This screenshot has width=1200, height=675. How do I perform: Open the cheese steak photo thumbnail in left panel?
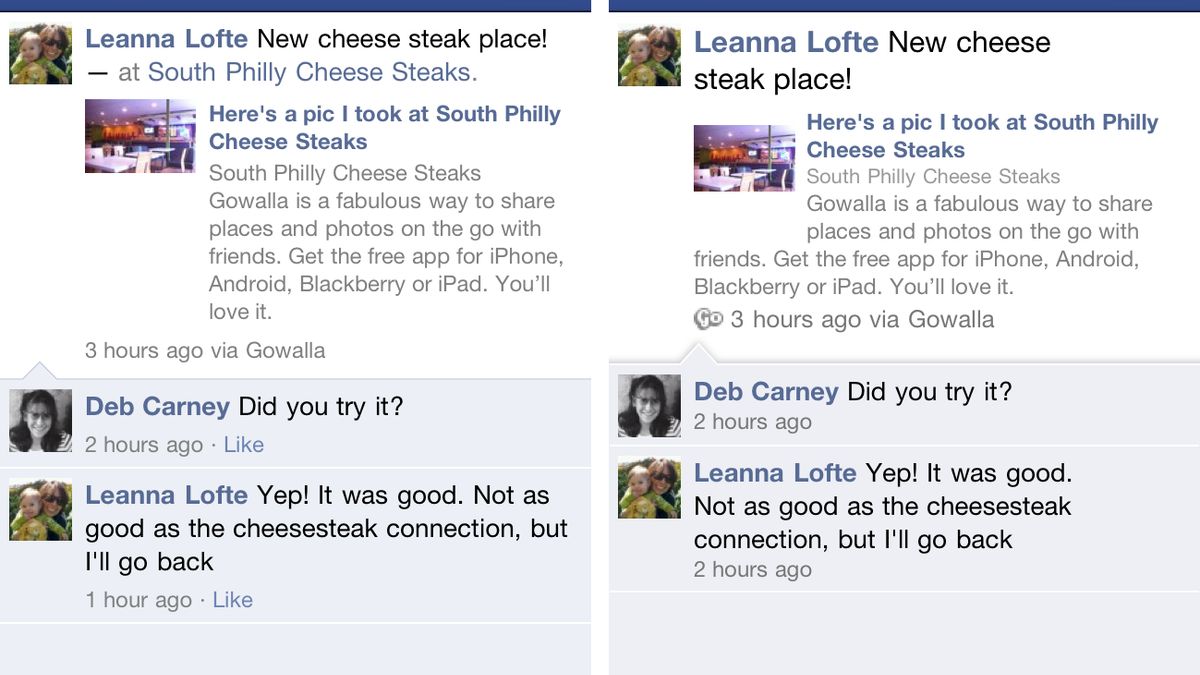coord(140,136)
